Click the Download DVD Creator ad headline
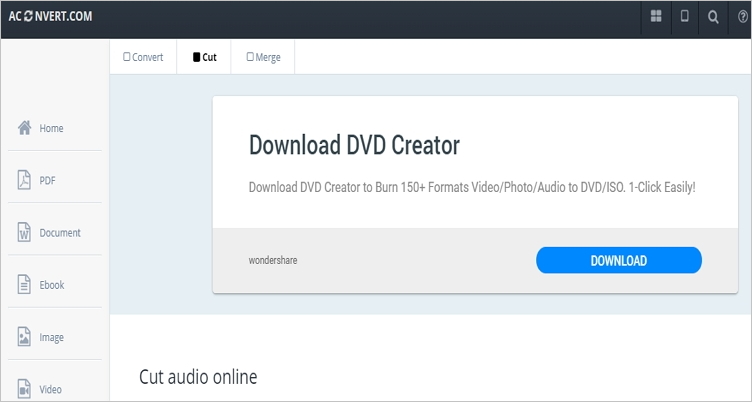This screenshot has width=752, height=402. click(x=354, y=145)
